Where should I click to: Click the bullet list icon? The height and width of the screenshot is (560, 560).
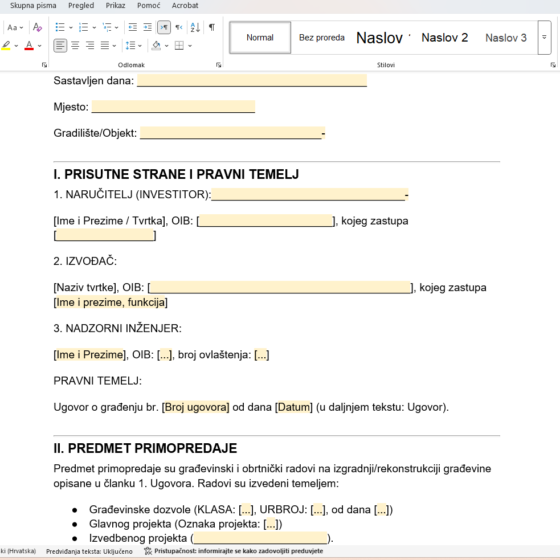click(60, 27)
